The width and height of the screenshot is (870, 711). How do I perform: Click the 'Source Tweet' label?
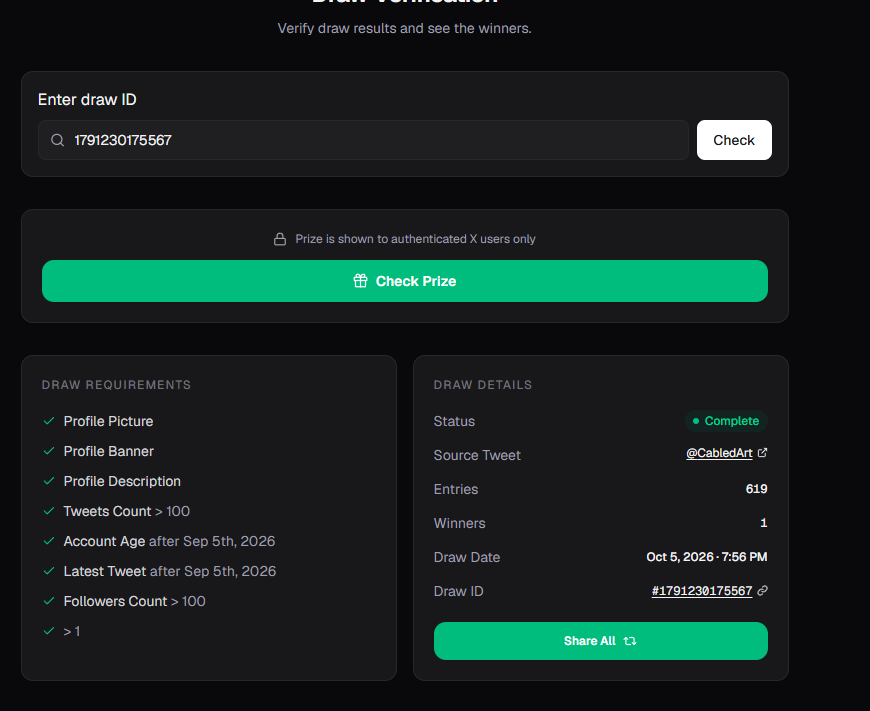[477, 455]
